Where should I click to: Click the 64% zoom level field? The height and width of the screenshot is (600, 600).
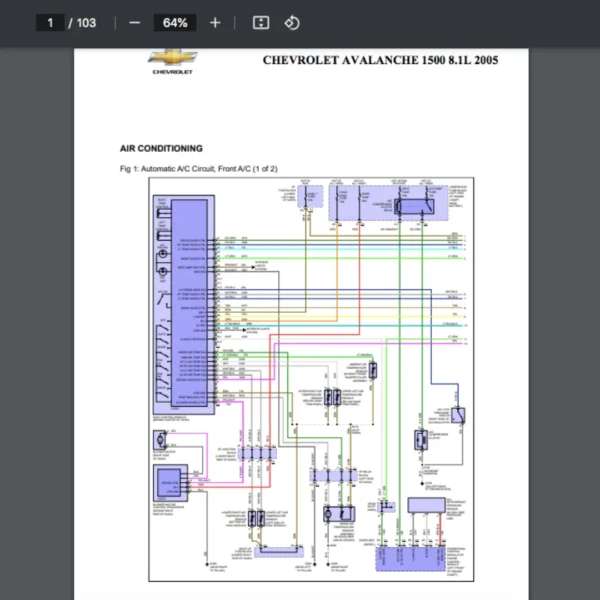coord(175,22)
